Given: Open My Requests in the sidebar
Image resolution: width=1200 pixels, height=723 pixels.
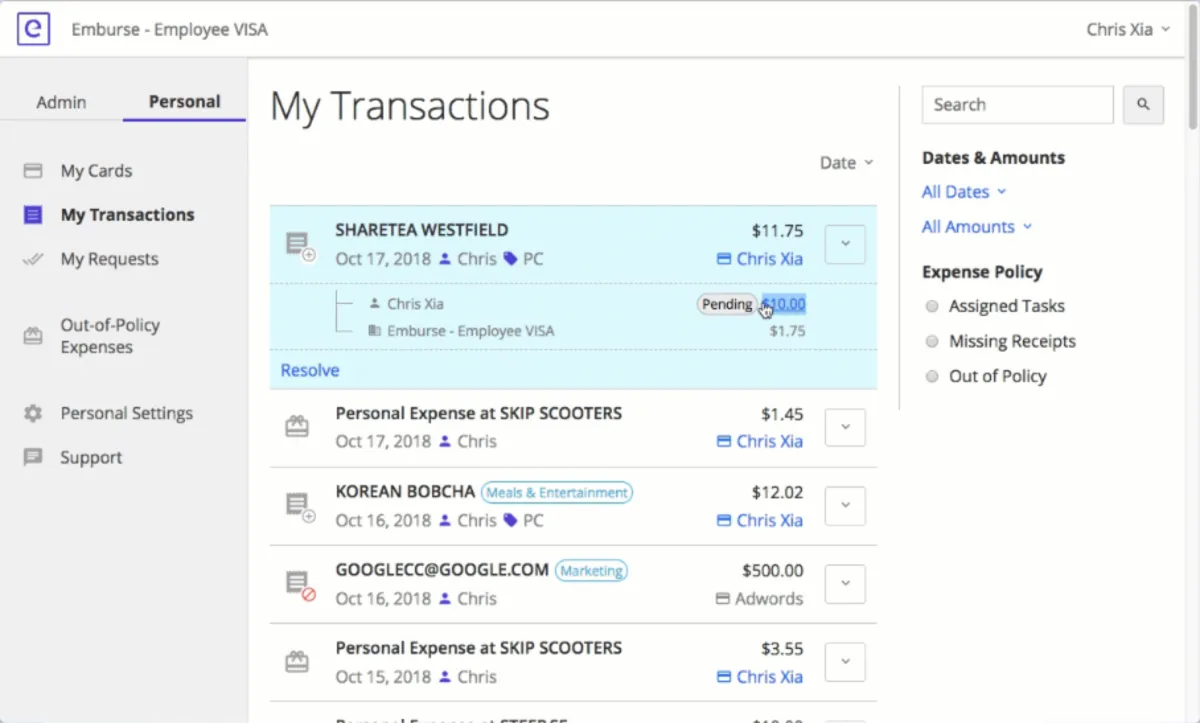Looking at the screenshot, I should [x=109, y=259].
